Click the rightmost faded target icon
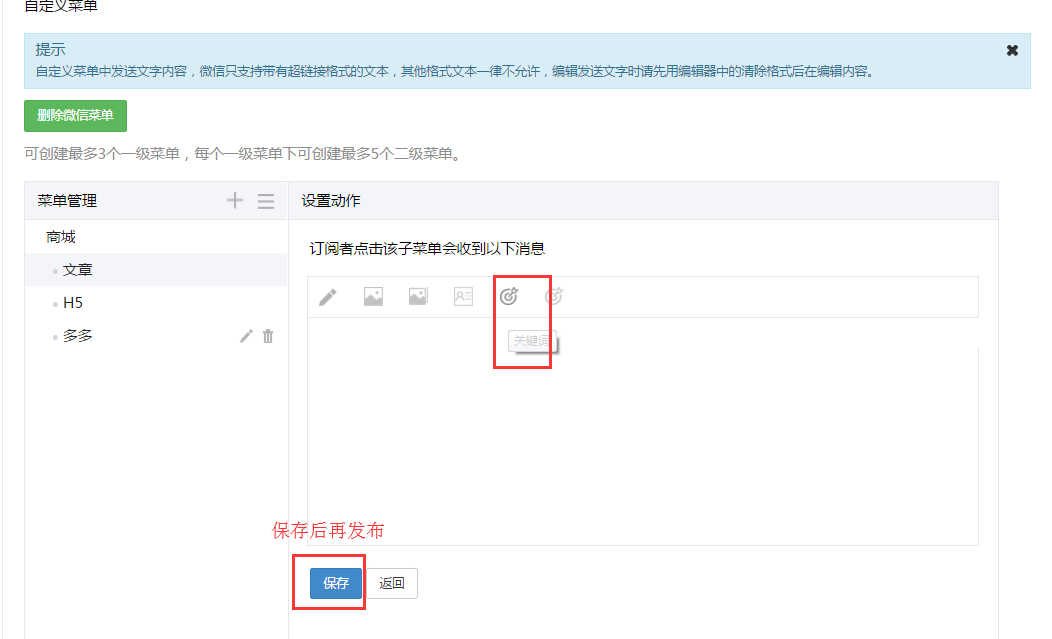The image size is (1052, 639). pos(554,297)
